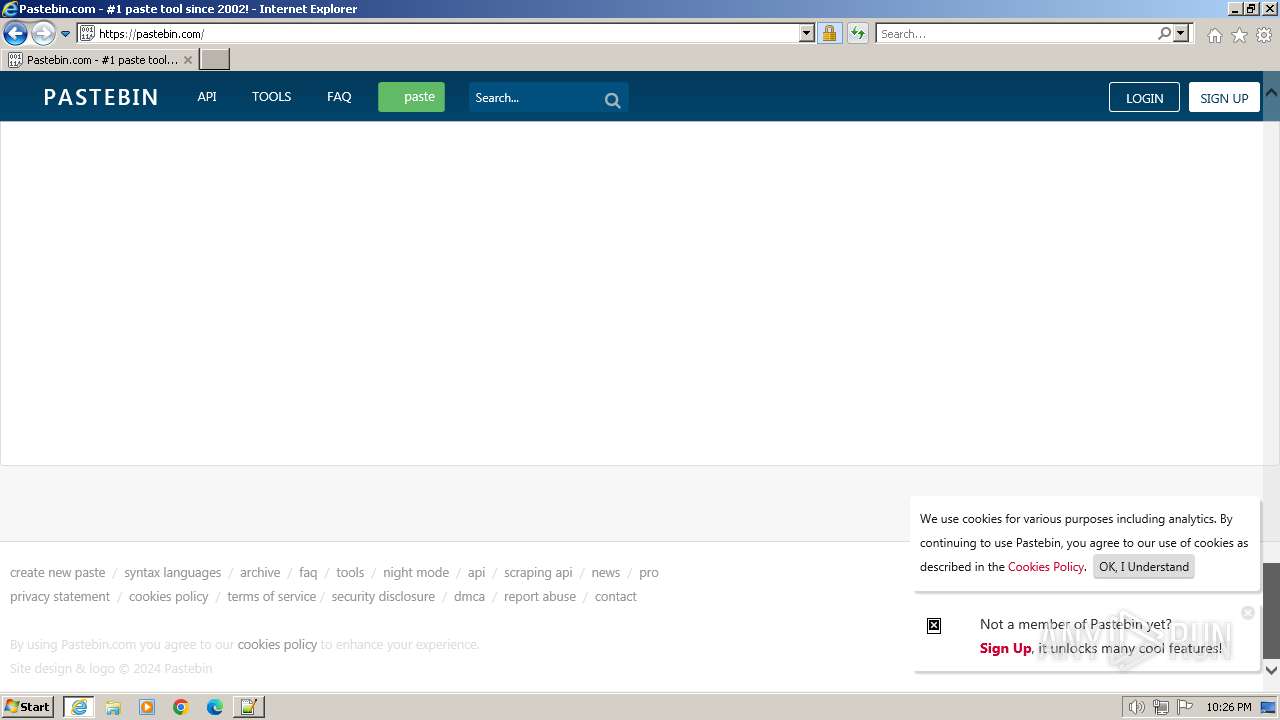This screenshot has height=720, width=1280.
Task: Open the terms of service link
Action: coord(271,597)
